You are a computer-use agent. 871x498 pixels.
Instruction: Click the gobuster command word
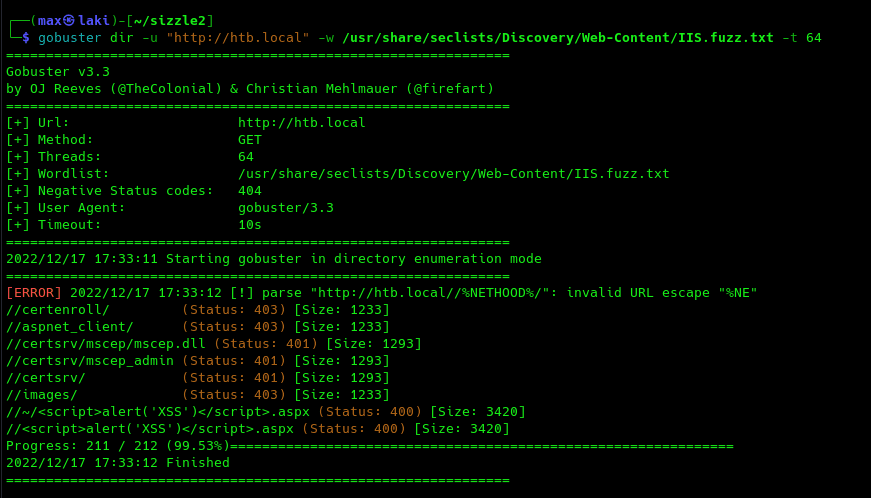[69, 38]
